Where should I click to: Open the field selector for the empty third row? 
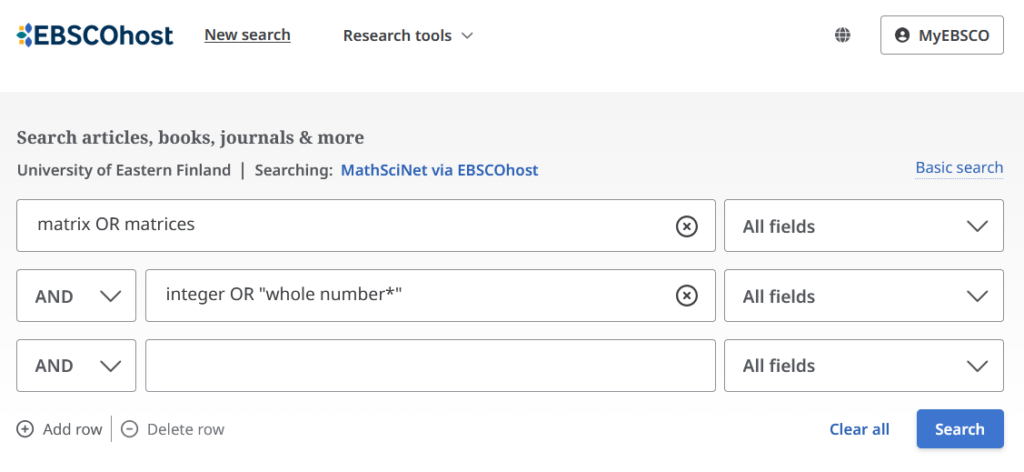863,366
